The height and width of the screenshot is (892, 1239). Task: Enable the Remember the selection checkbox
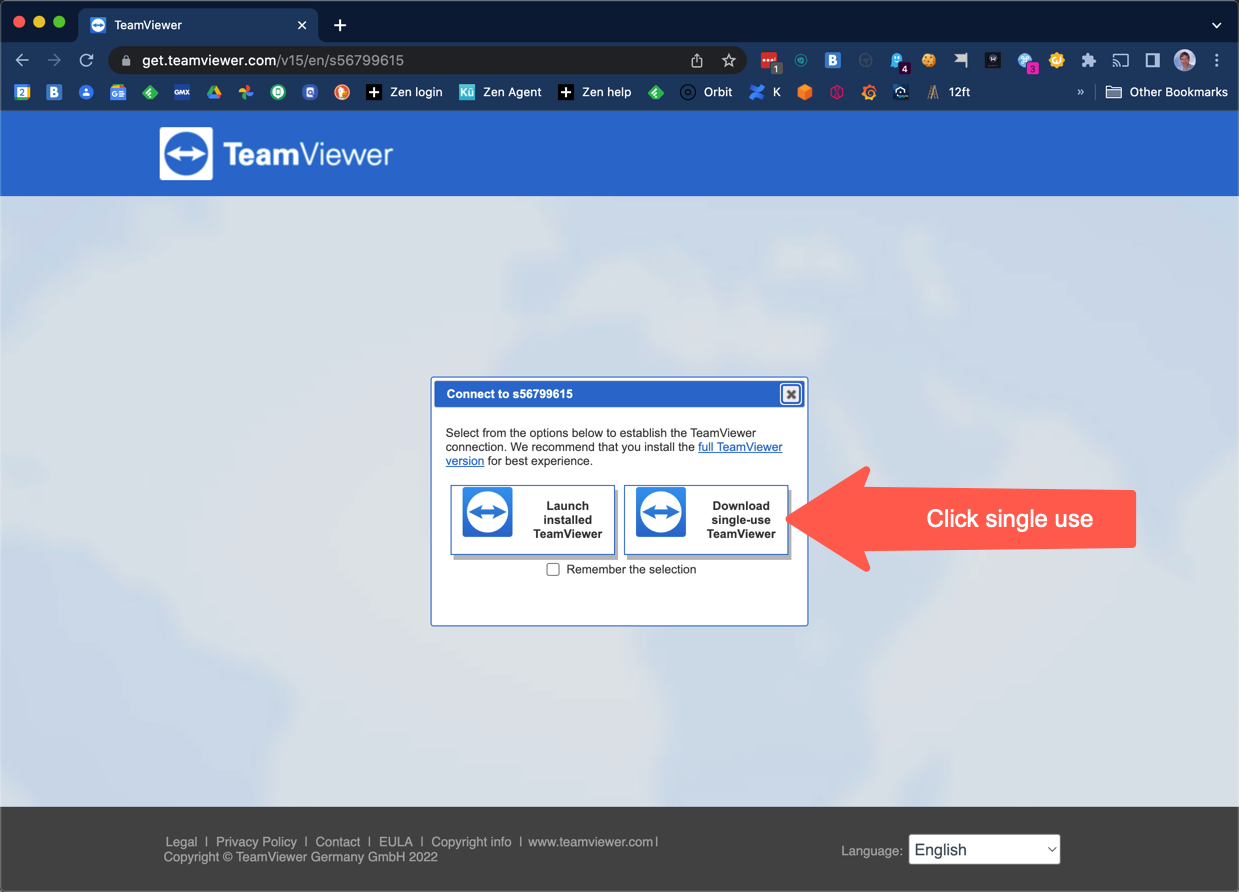553,570
